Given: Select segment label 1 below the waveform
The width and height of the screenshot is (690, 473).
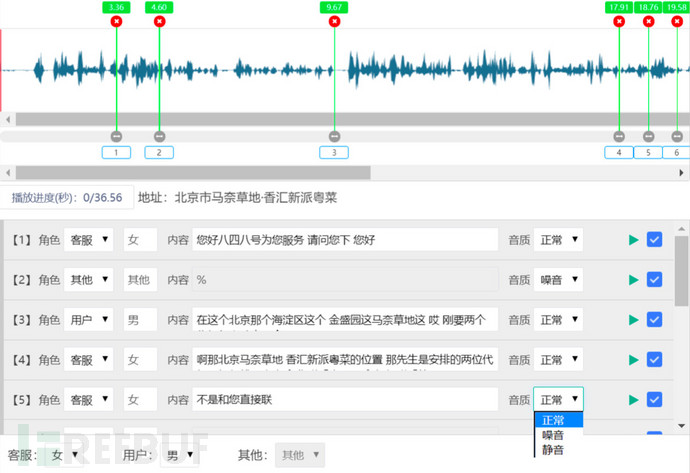Looking at the screenshot, I should click(116, 153).
